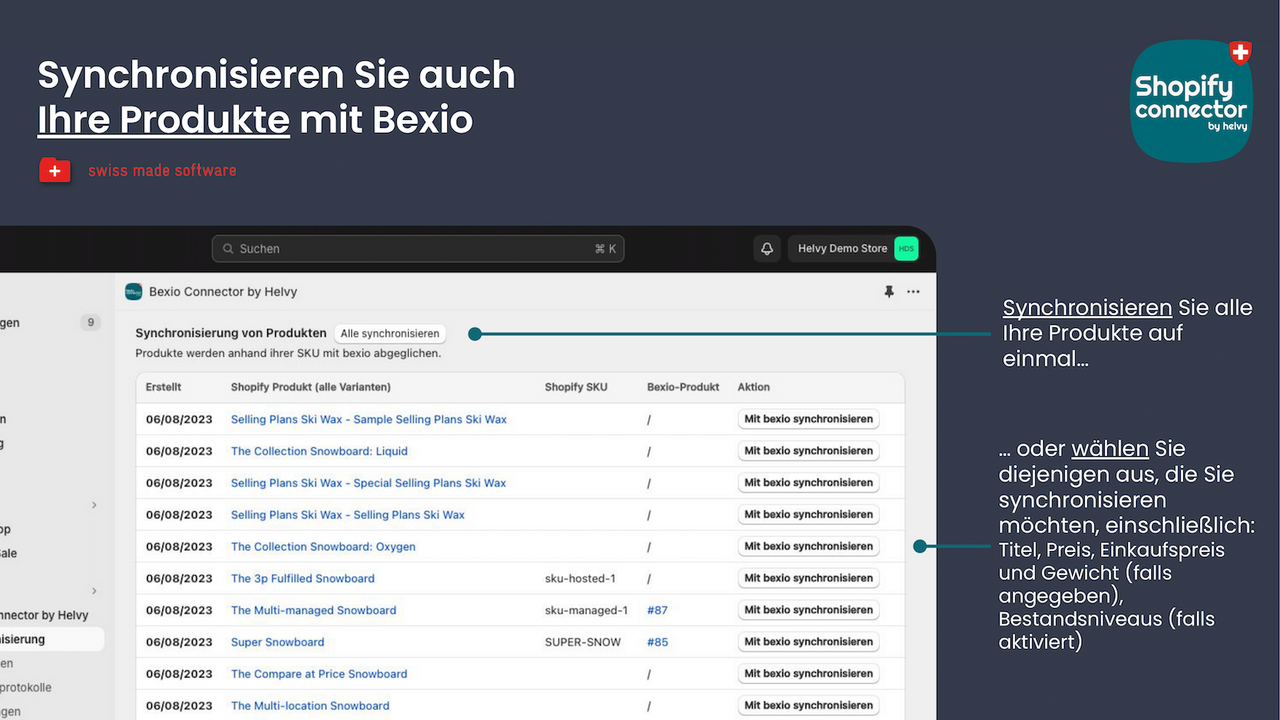
Task: Click the Aktion column header
Action: pyautogui.click(x=754, y=387)
